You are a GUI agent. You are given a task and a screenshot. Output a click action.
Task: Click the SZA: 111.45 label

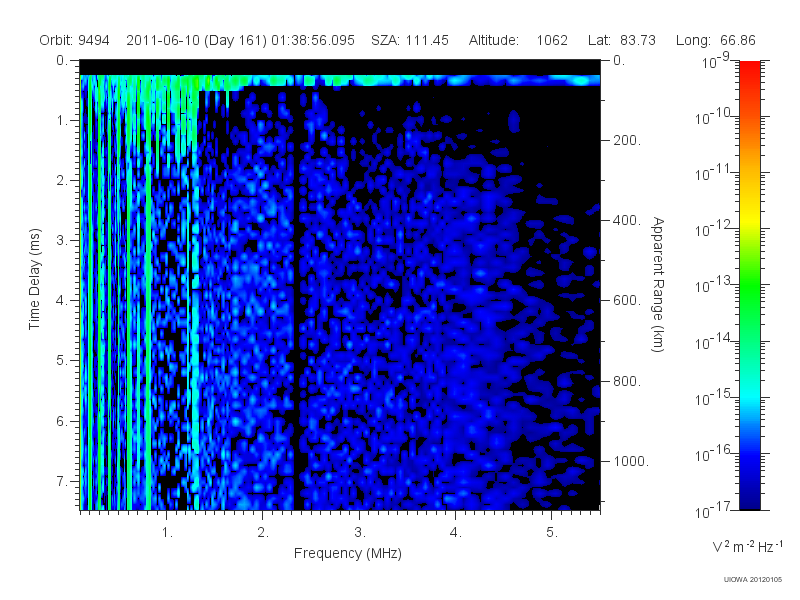pyautogui.click(x=410, y=40)
